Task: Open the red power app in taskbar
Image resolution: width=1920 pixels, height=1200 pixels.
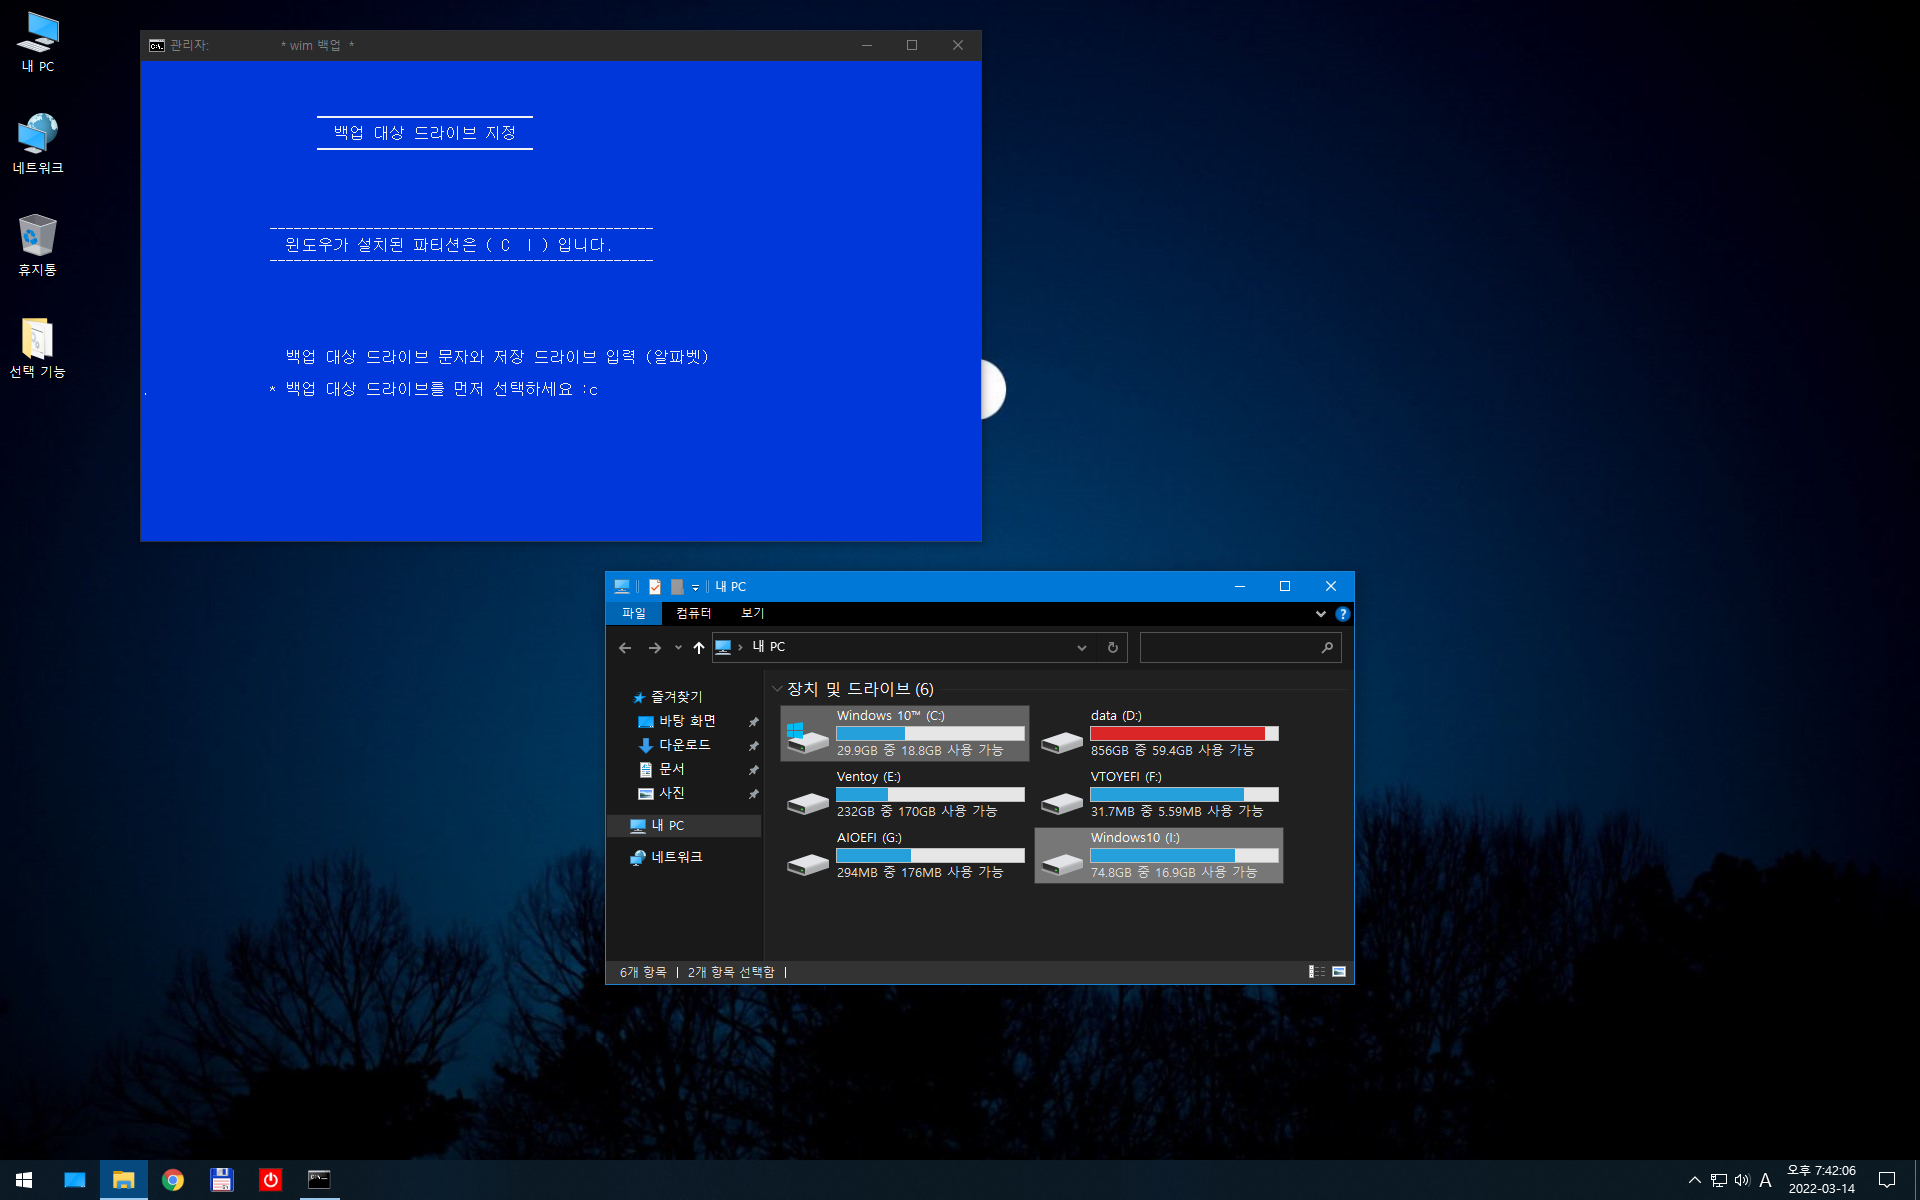Action: 270,1180
